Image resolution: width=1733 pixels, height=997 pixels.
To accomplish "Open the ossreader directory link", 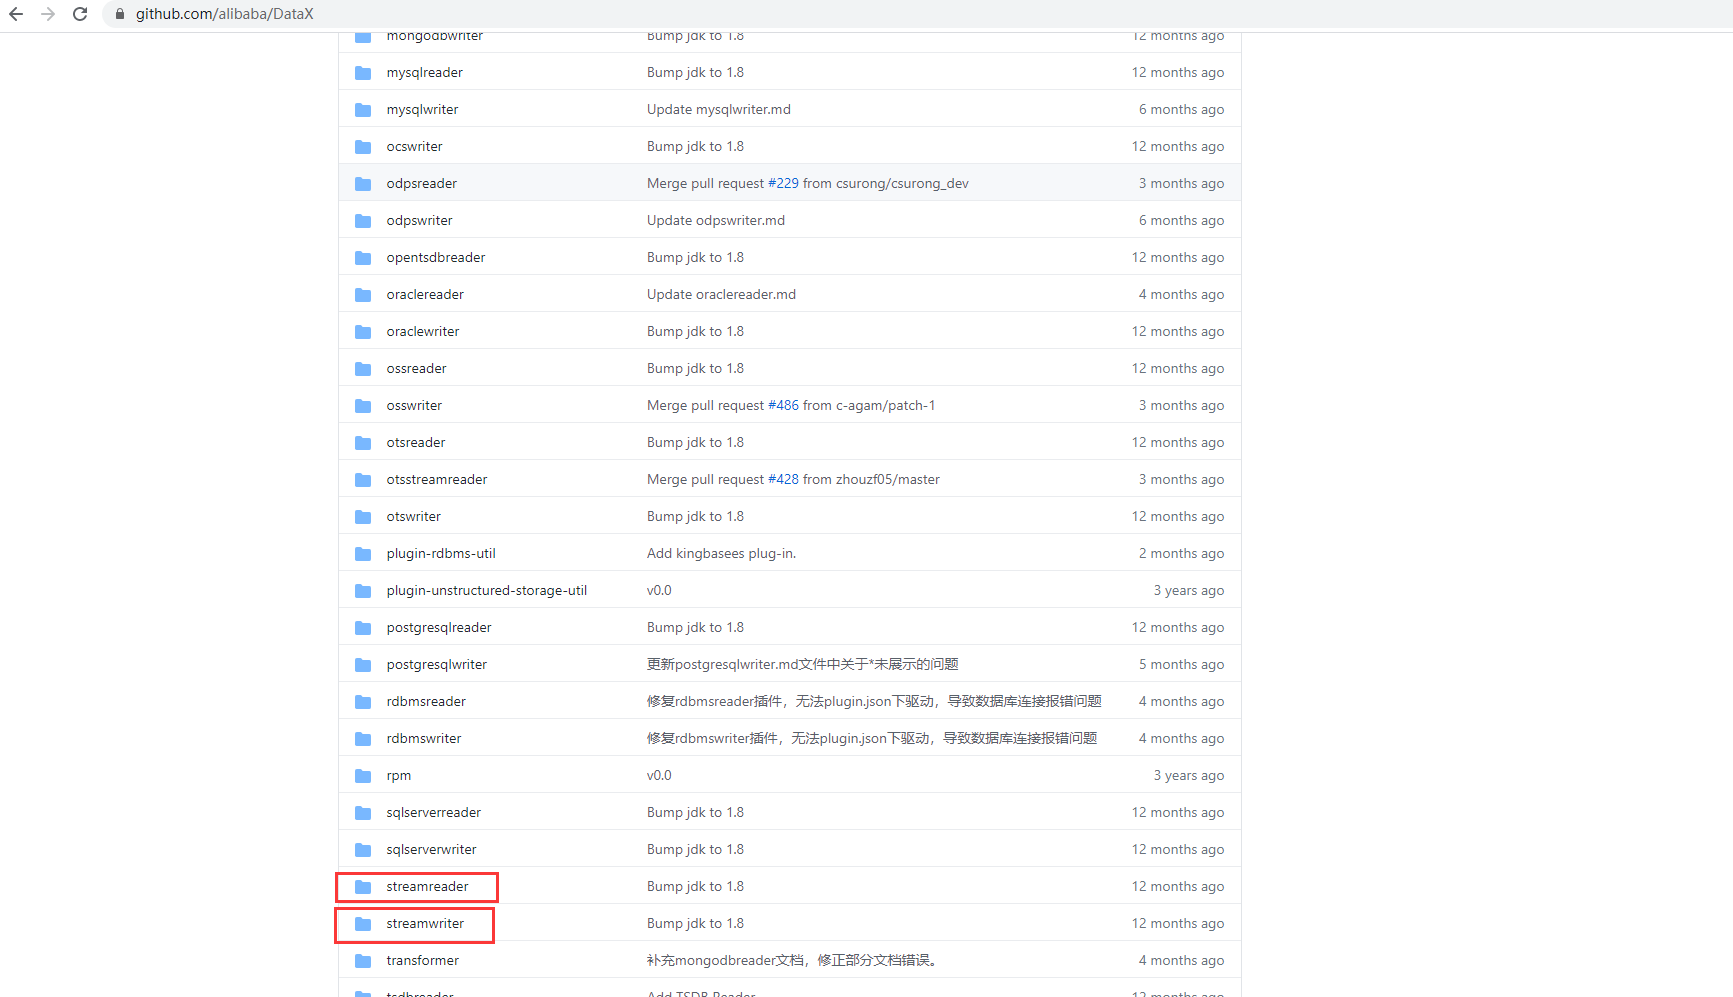I will tap(417, 369).
